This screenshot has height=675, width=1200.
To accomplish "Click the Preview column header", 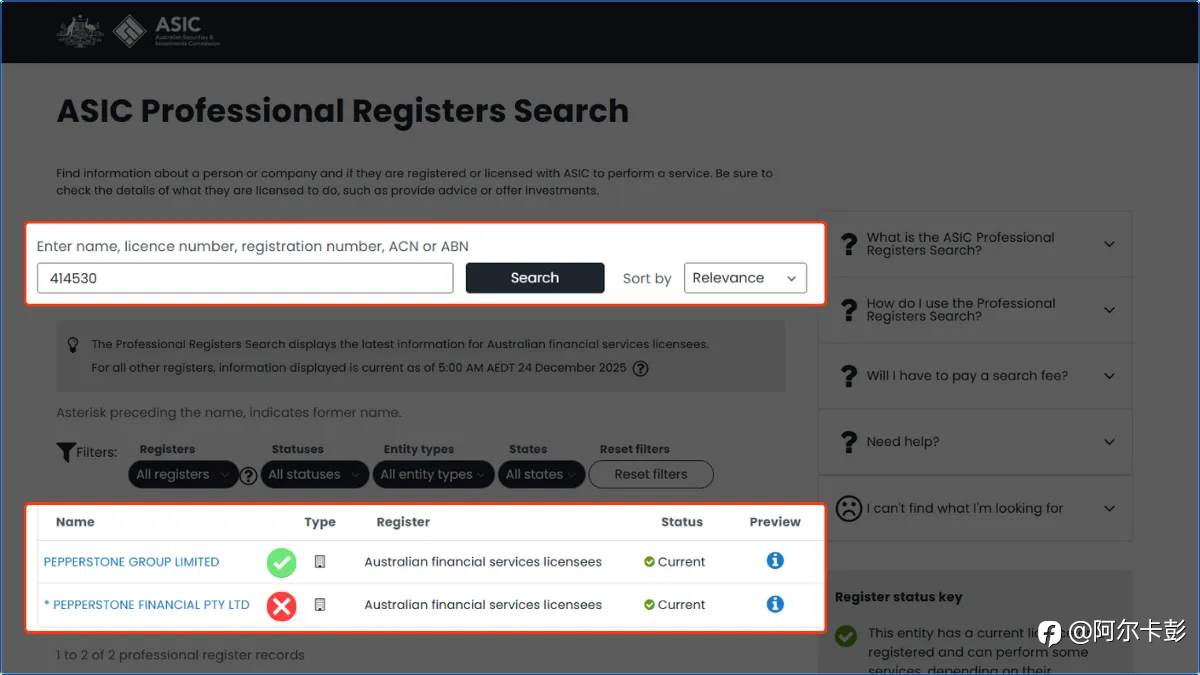I will click(x=775, y=522).
